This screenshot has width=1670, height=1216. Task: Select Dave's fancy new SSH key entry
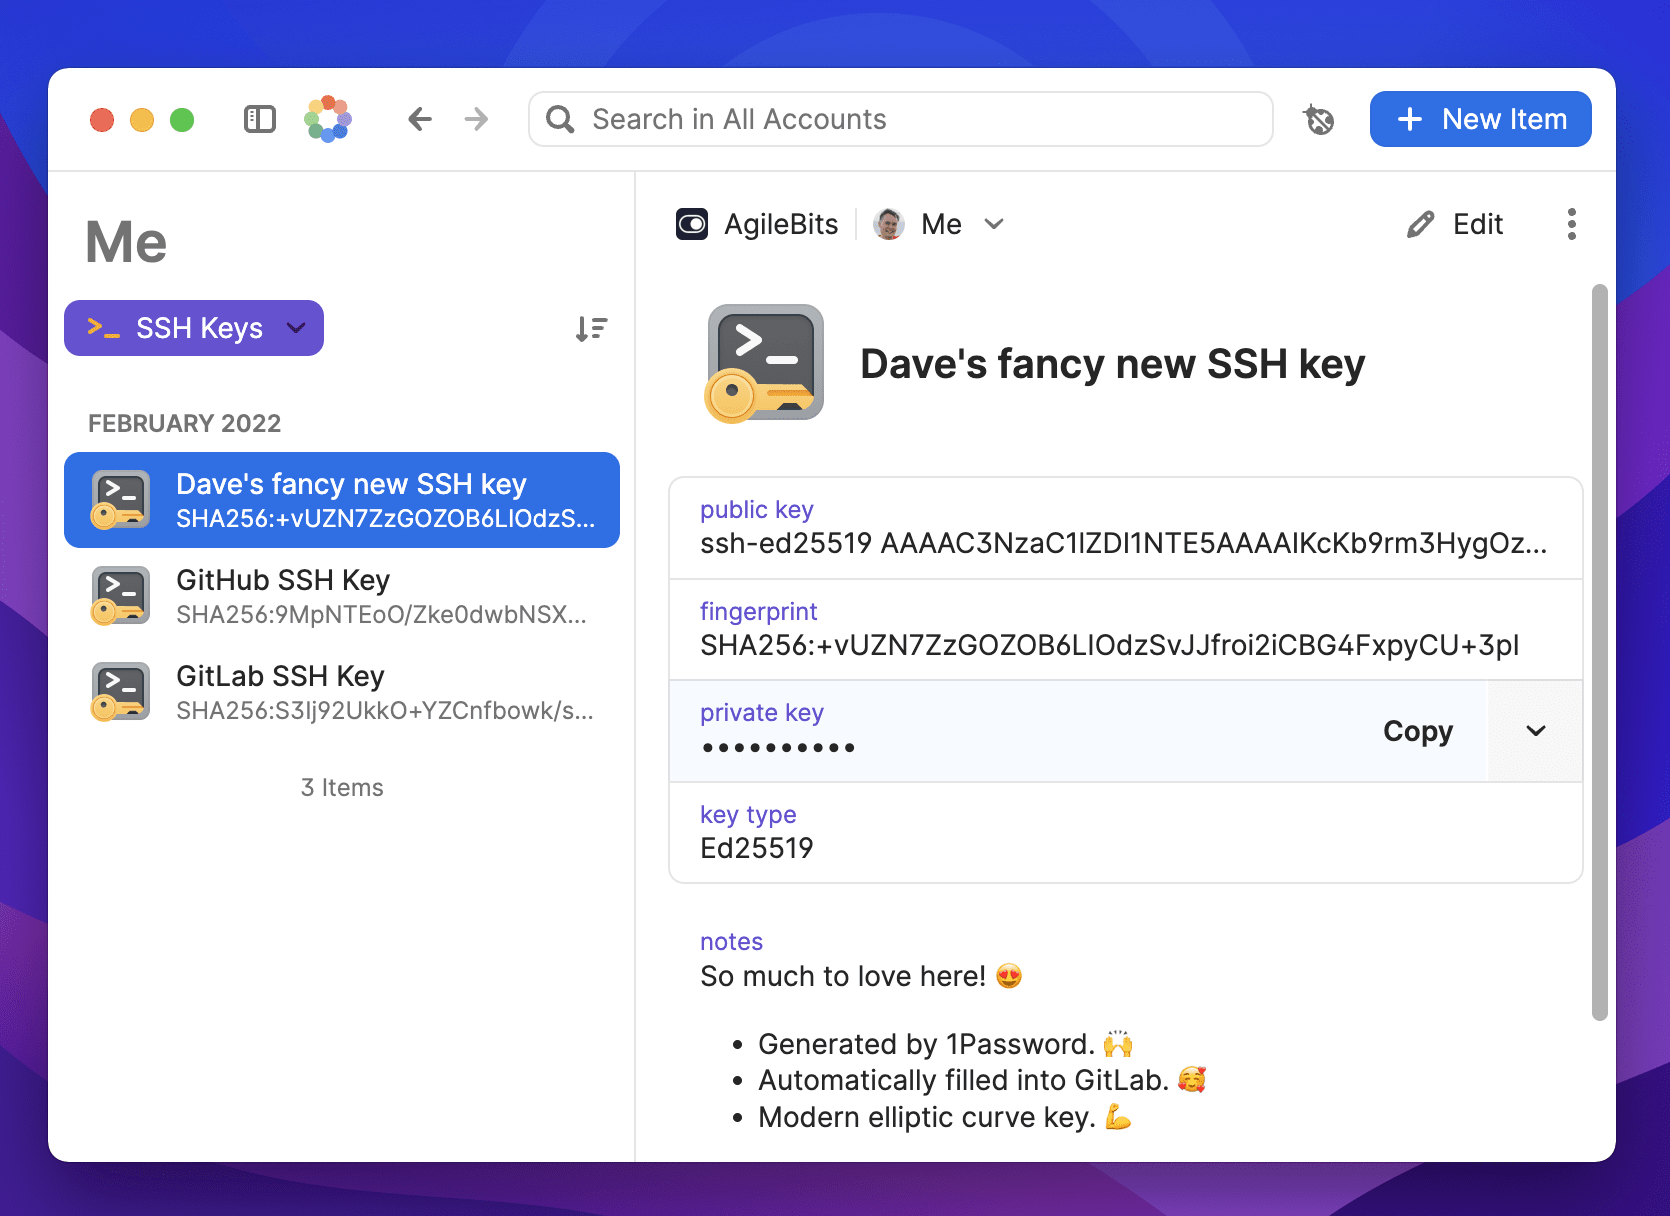(342, 500)
